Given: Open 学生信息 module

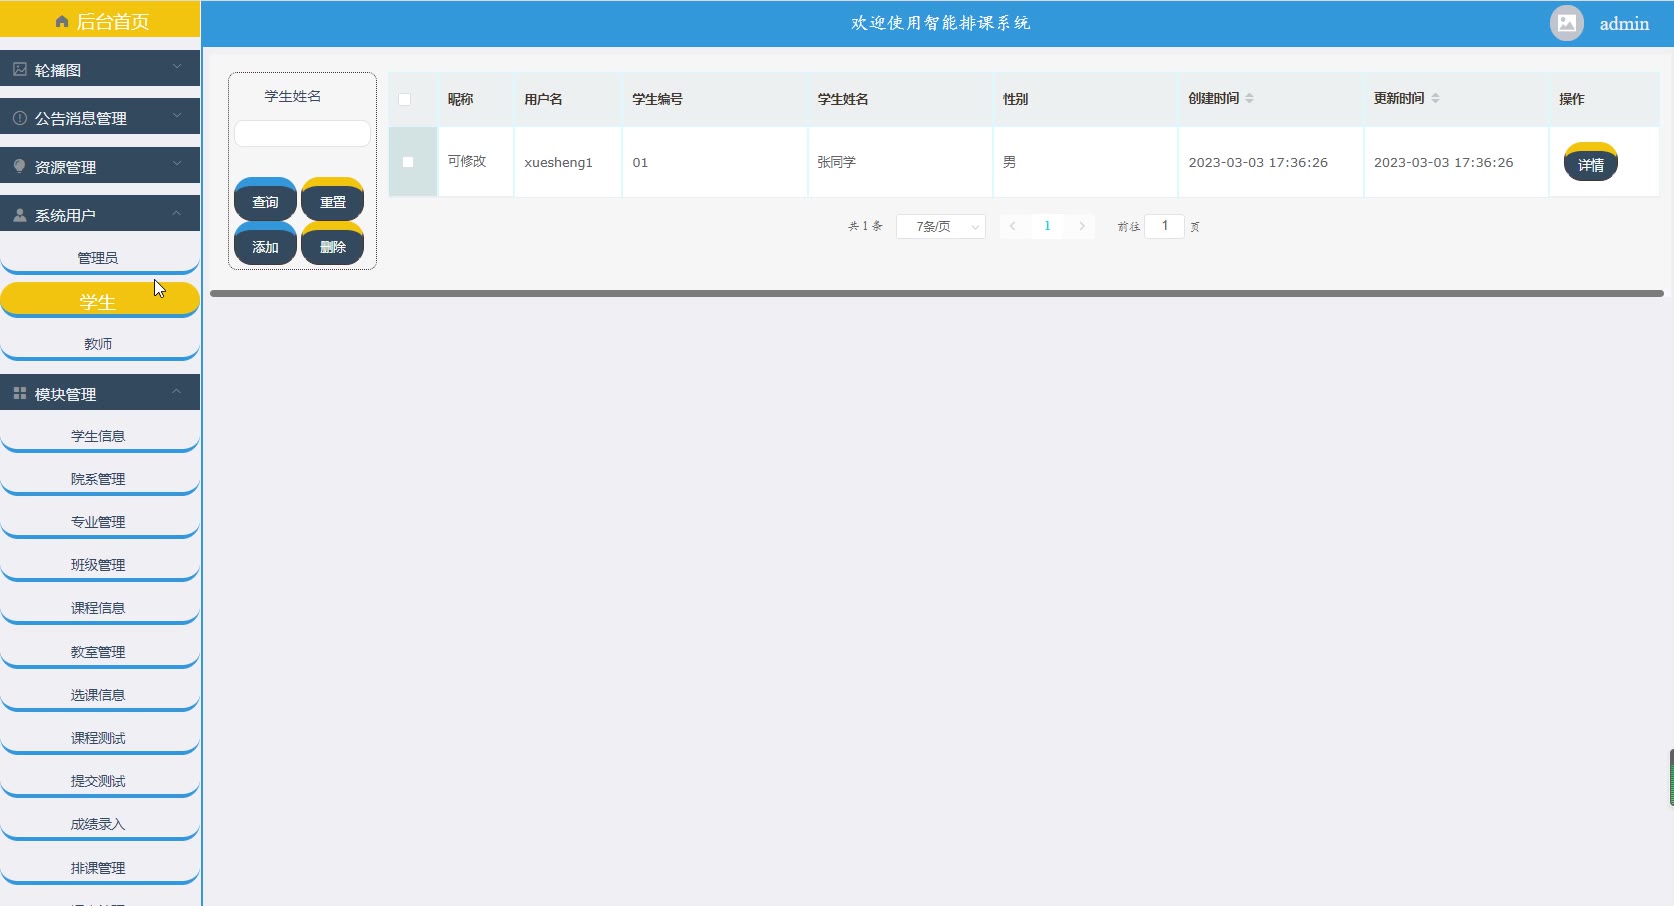Looking at the screenshot, I should 99,436.
